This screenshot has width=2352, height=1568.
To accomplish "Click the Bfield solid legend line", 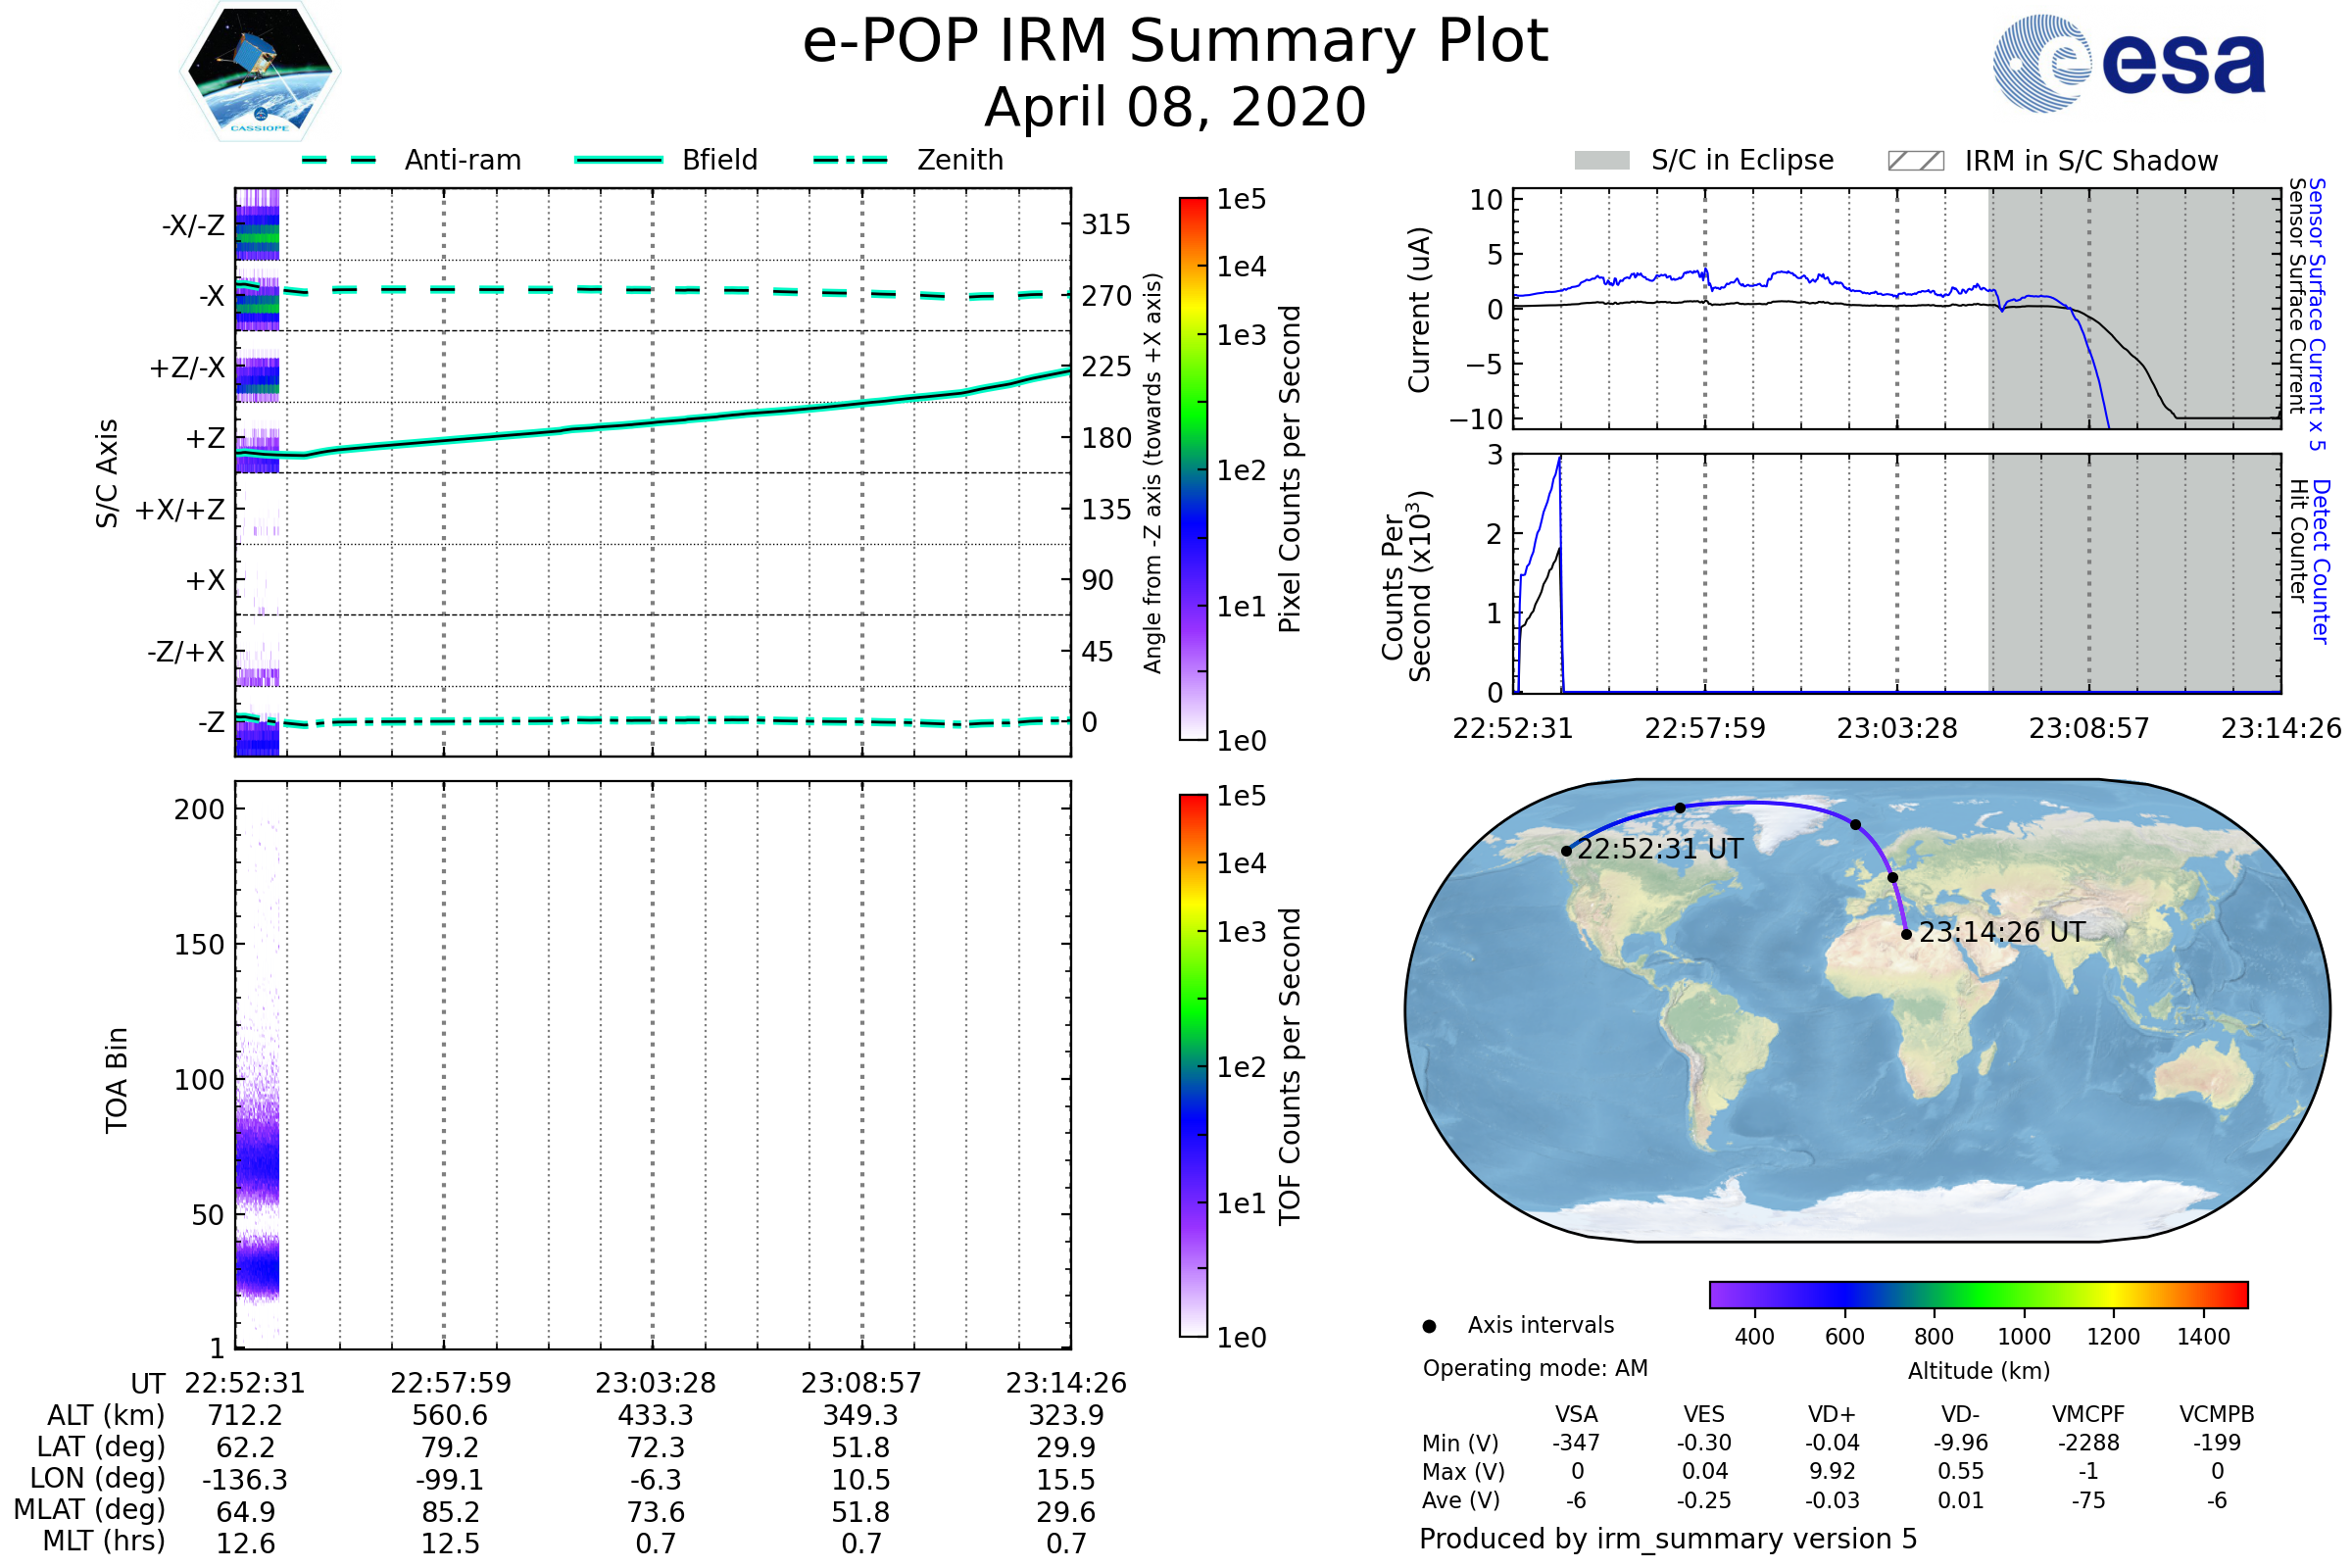I will [x=618, y=160].
